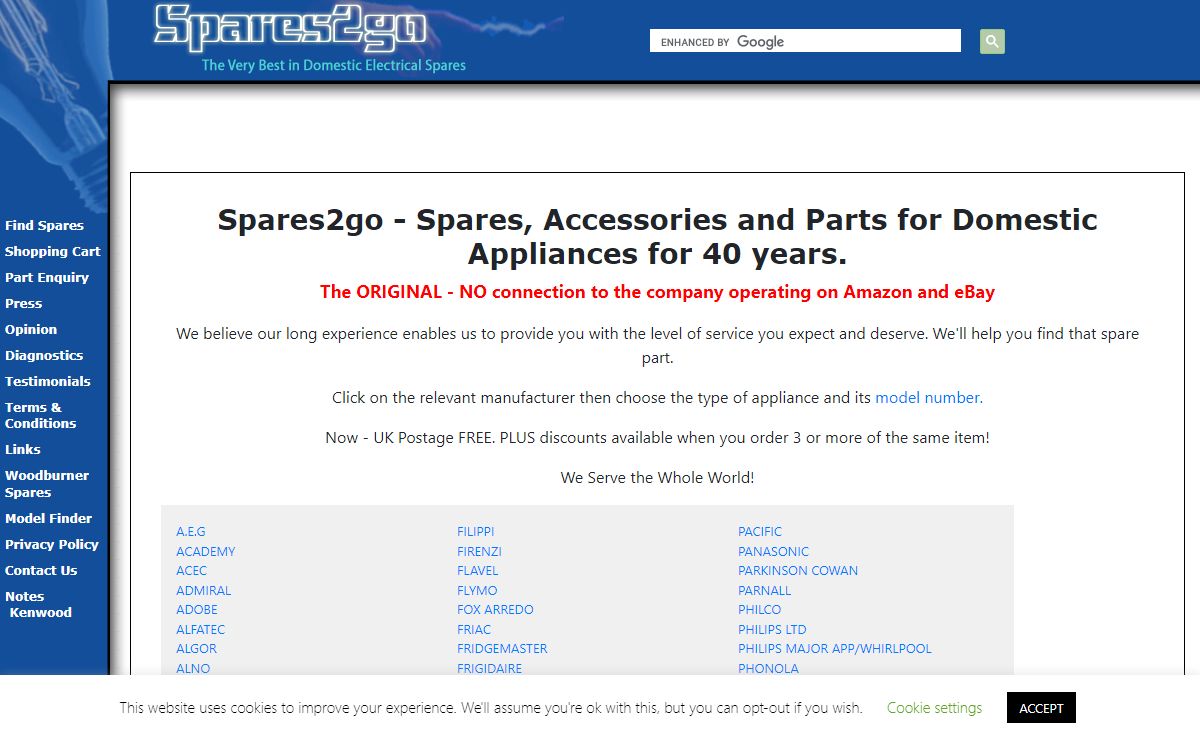Select manufacturer PANASONIC
The height and width of the screenshot is (740, 1200).
773,552
